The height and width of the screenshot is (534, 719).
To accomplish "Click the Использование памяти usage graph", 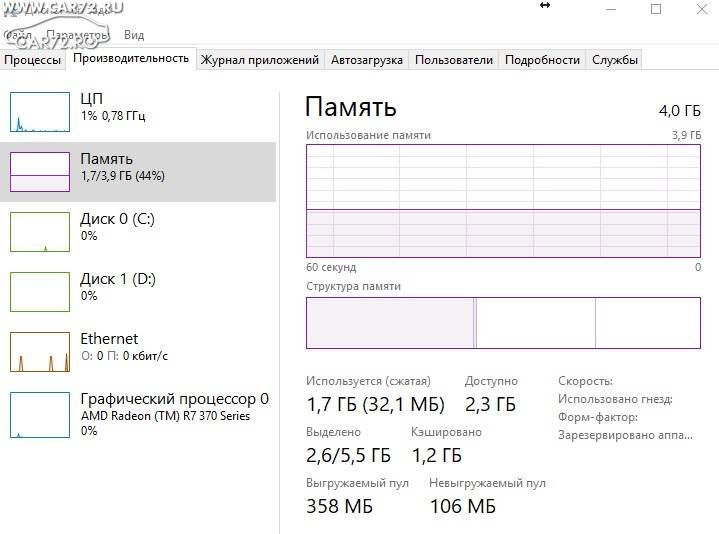I will pyautogui.click(x=503, y=201).
